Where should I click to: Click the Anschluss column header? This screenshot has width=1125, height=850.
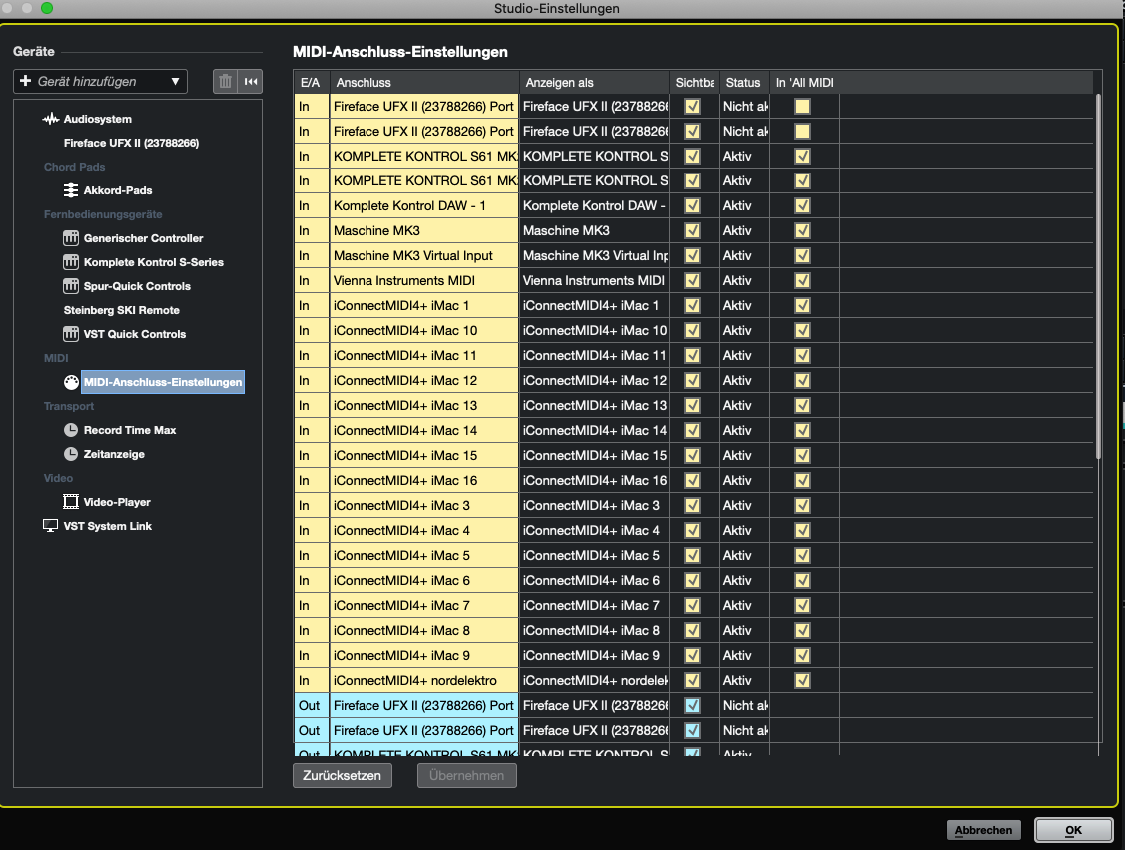pyautogui.click(x=424, y=82)
